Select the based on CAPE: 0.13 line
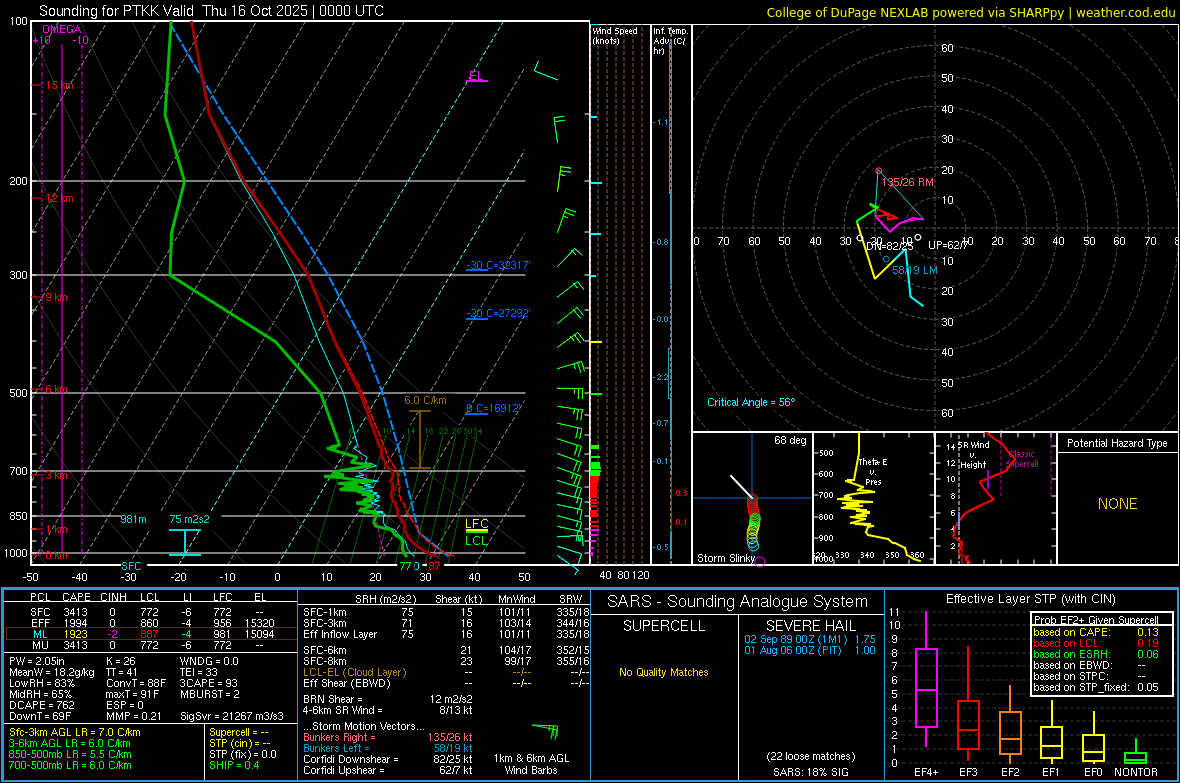This screenshot has height=783, width=1180. point(1096,632)
